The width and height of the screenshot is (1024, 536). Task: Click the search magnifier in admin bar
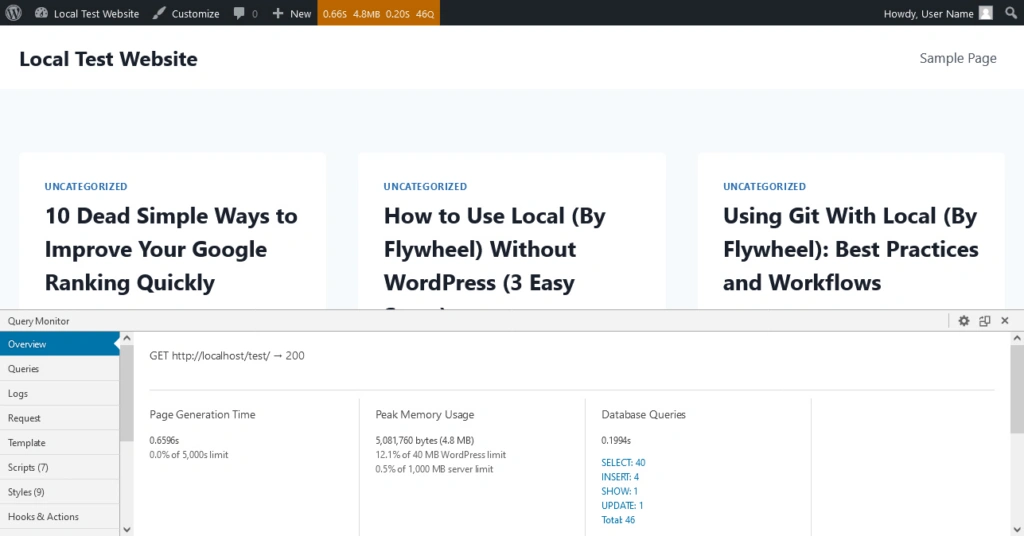(1012, 14)
